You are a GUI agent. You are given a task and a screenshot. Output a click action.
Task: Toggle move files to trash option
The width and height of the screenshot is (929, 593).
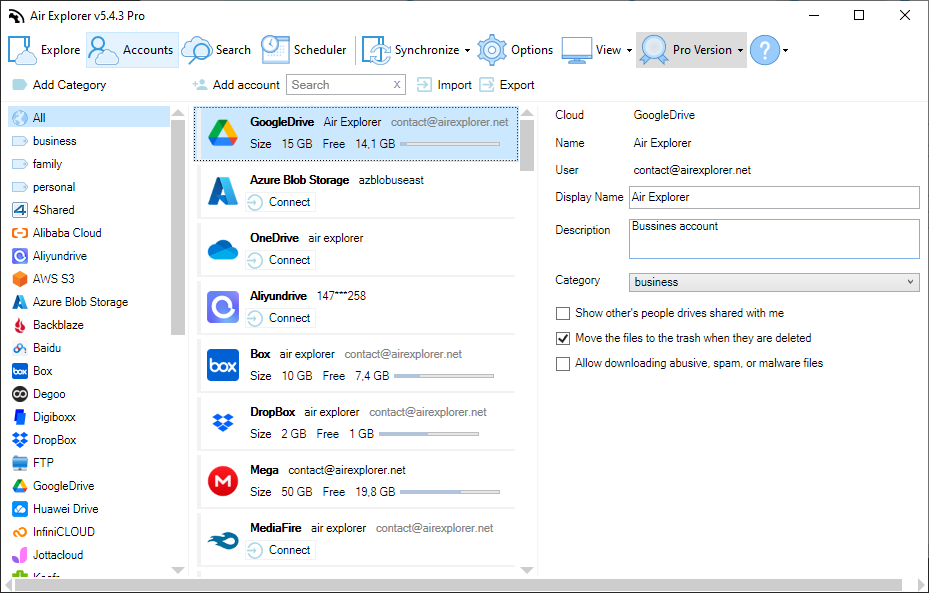[x=563, y=338]
